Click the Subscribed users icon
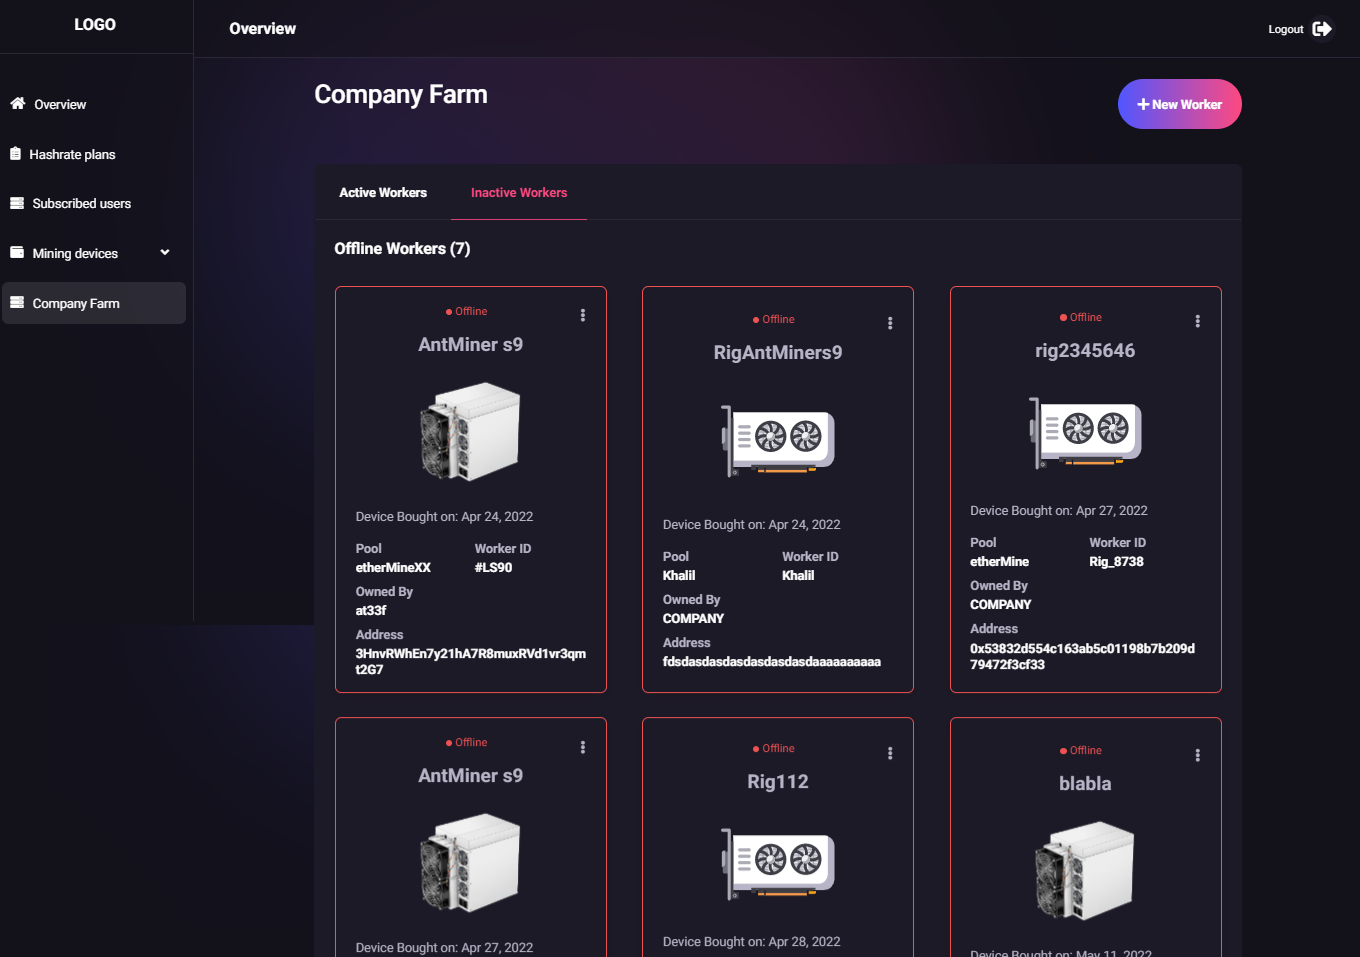 coord(15,203)
